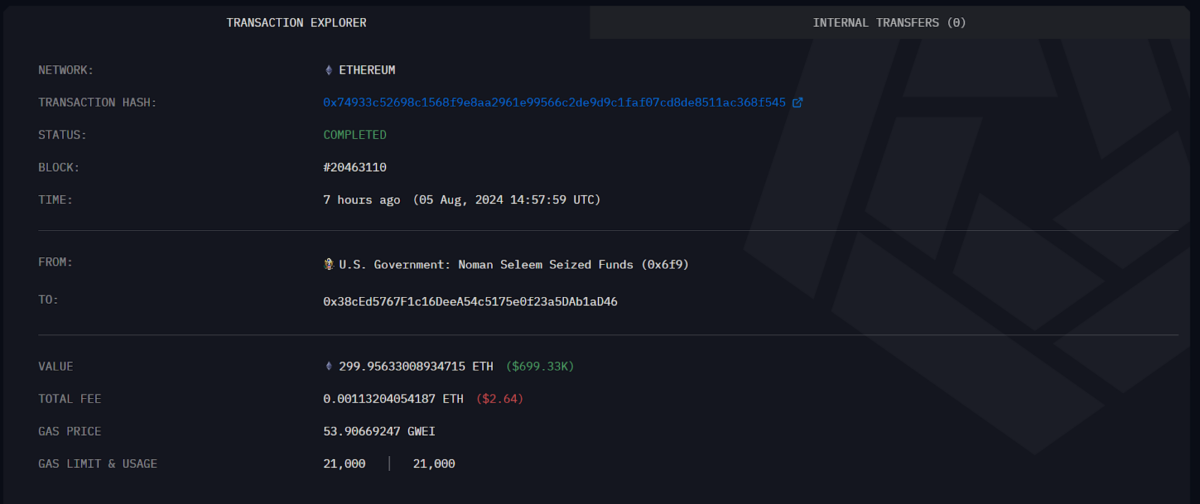This screenshot has height=504, width=1200.
Task: Click the first 21,000 gas limit value
Action: pyautogui.click(x=344, y=464)
